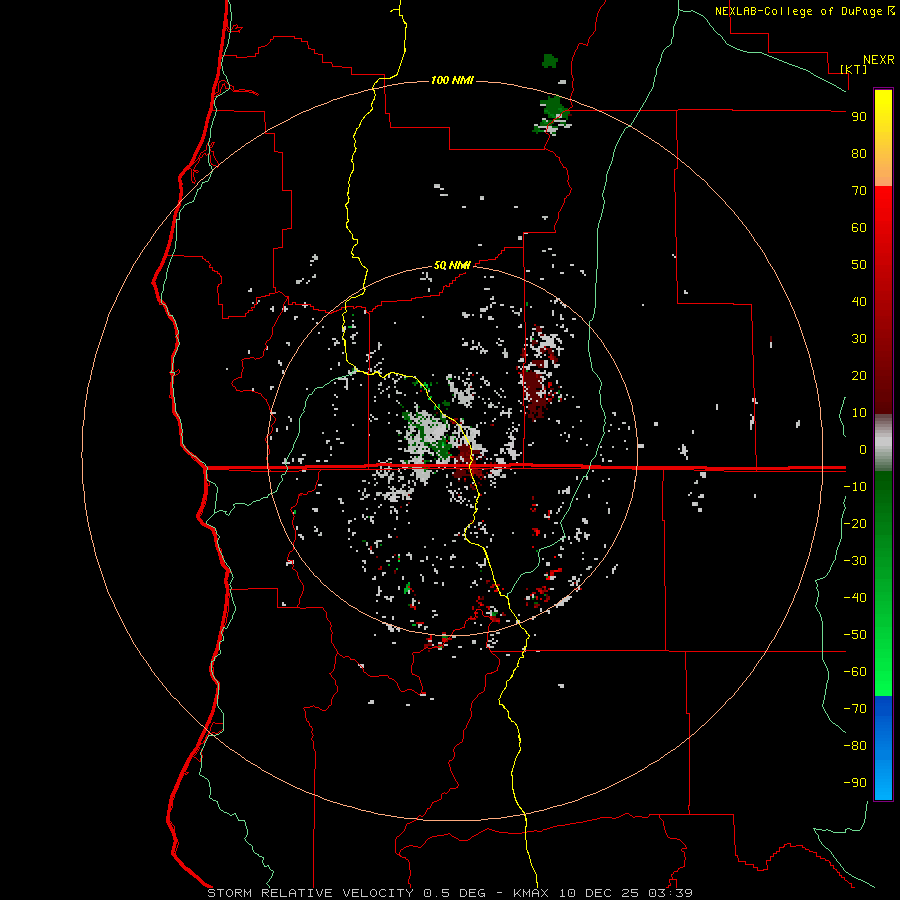
Task: Click the -60 value on the velocity scale
Action: [855, 672]
